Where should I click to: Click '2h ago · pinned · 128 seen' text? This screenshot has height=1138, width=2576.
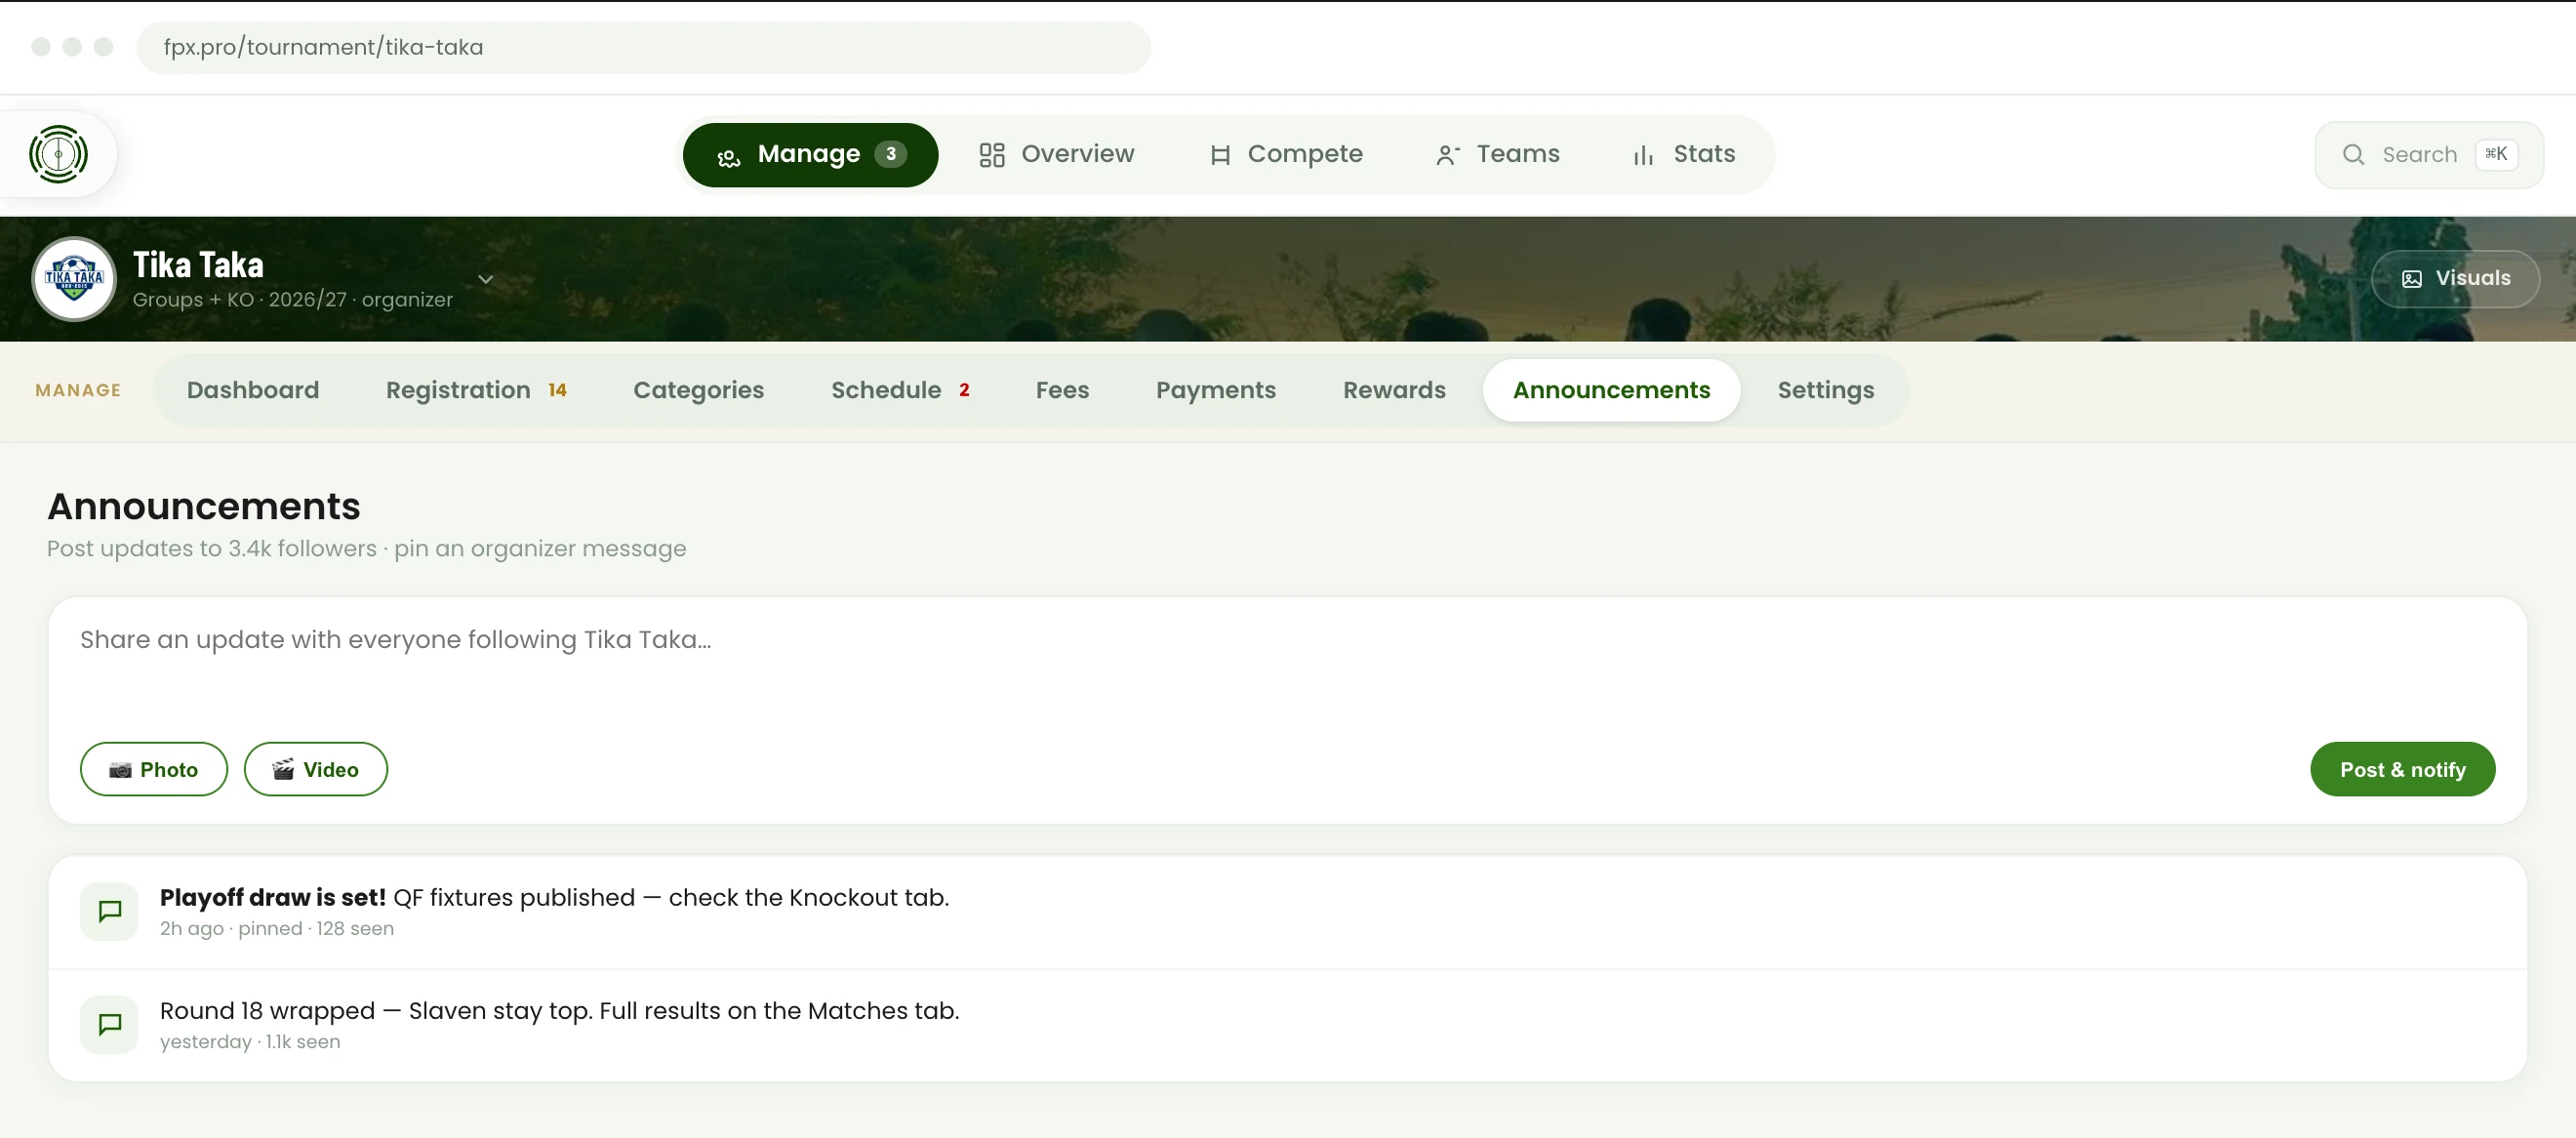[x=277, y=928]
